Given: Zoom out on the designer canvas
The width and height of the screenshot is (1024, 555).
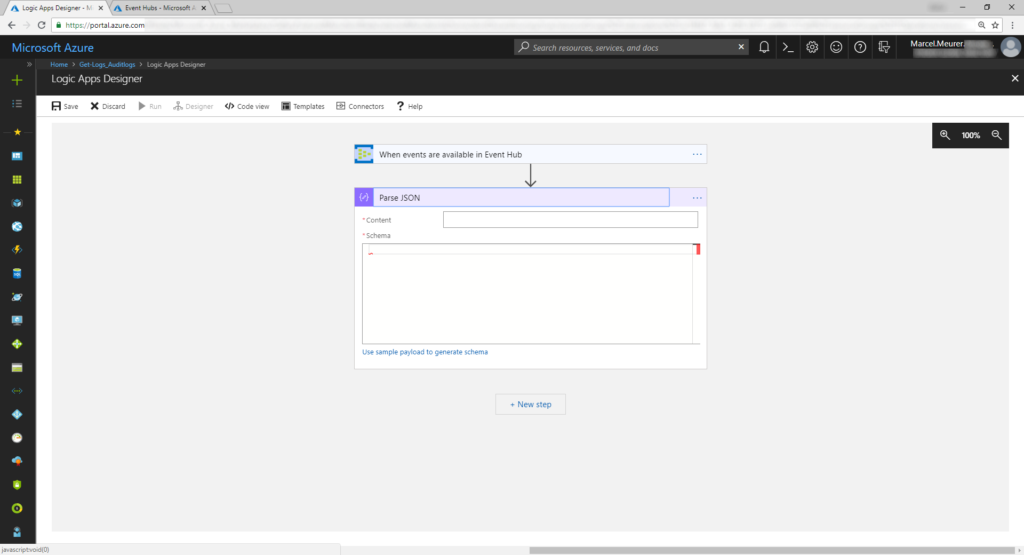Looking at the screenshot, I should pos(996,135).
